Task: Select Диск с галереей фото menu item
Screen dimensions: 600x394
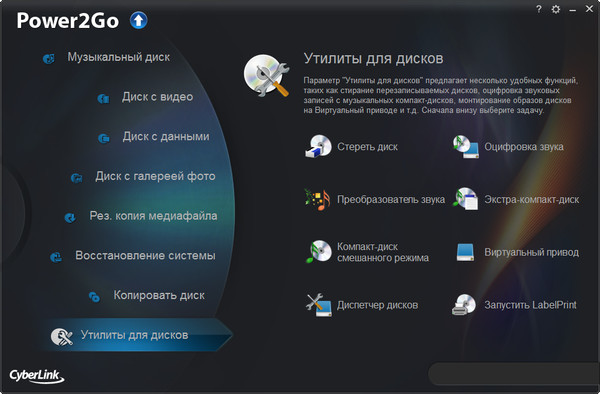Action: tap(155, 176)
